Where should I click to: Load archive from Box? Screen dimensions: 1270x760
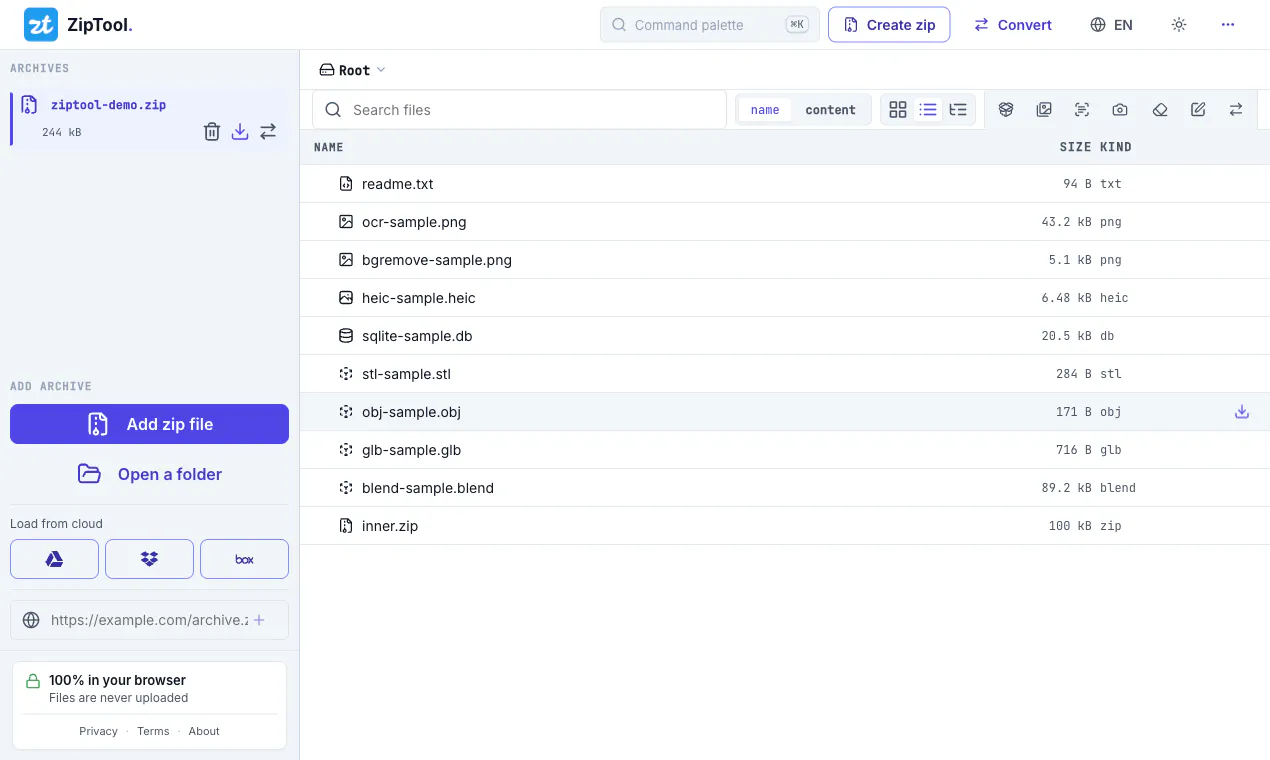point(244,559)
